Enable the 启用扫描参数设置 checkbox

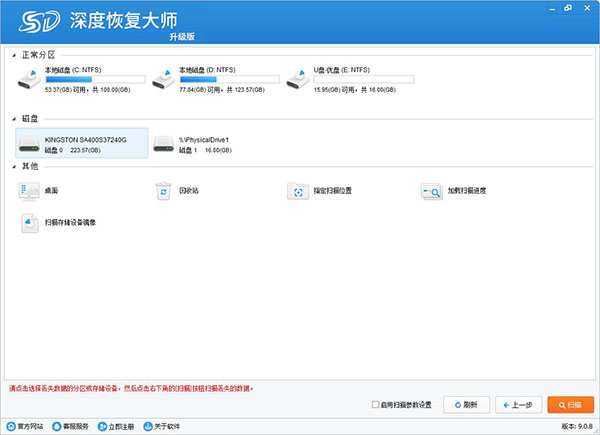[375, 405]
